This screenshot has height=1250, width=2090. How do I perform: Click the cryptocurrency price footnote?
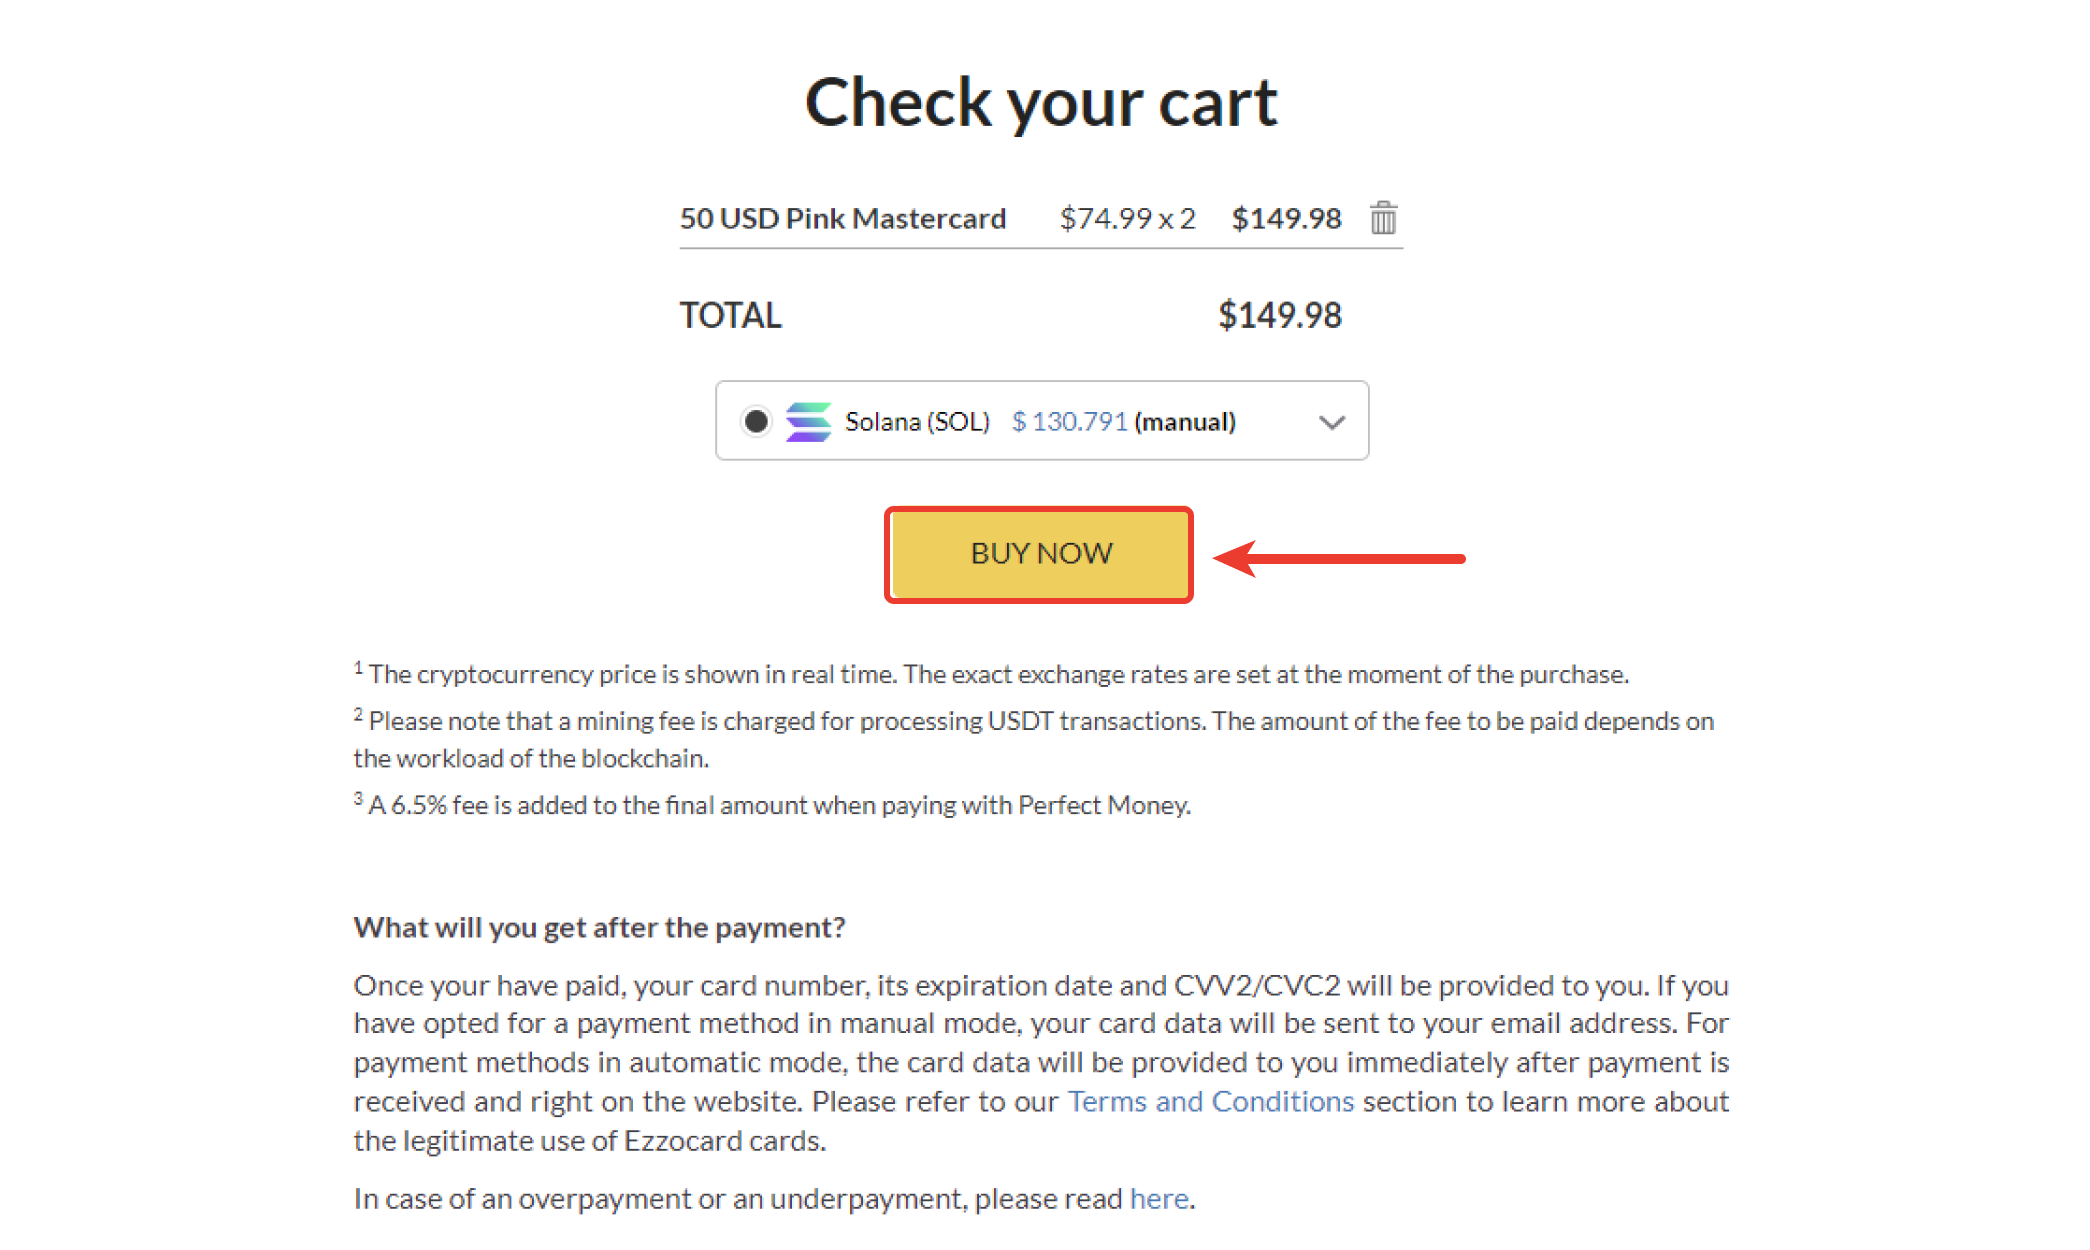click(x=997, y=674)
